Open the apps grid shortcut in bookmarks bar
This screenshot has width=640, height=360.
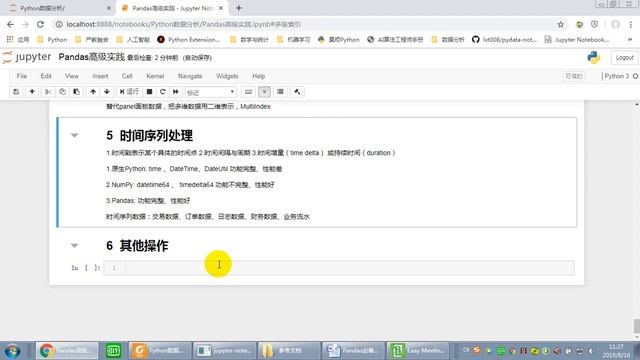[x=18, y=40]
